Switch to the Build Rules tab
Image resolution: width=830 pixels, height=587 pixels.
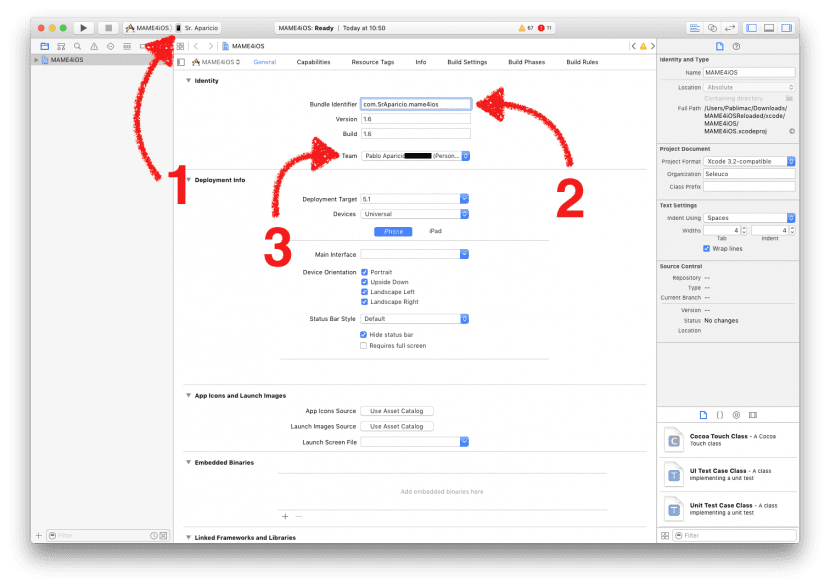[x=582, y=62]
